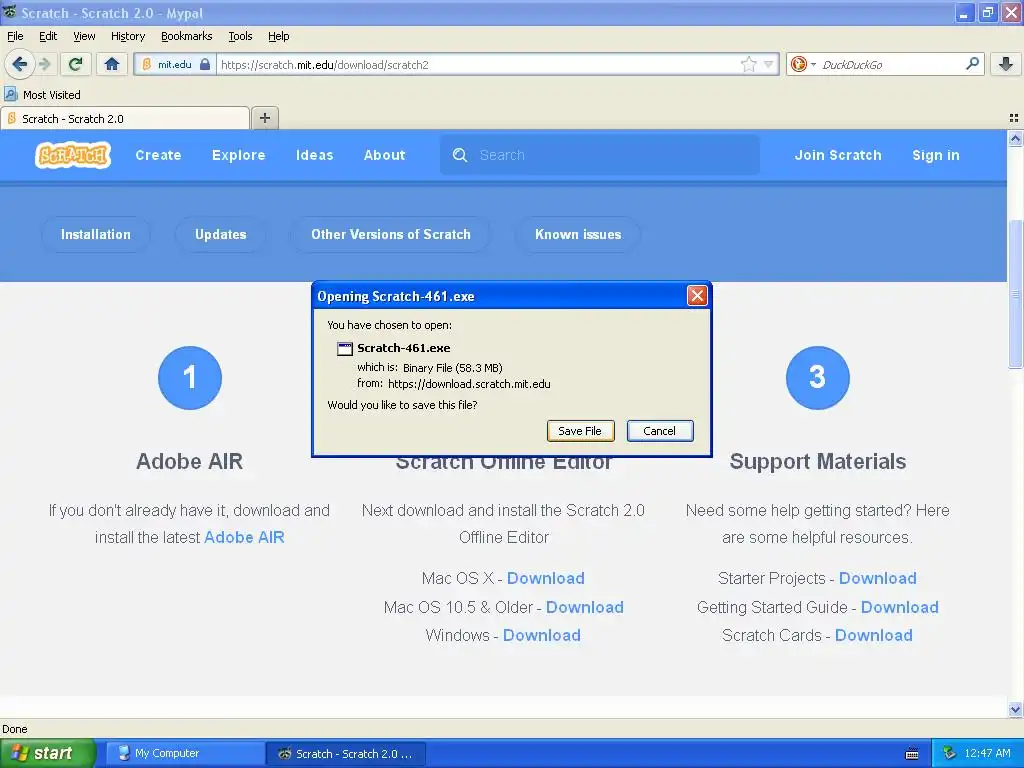
Task: Select the Scratch - Scratch 2.0 tab
Action: point(125,118)
